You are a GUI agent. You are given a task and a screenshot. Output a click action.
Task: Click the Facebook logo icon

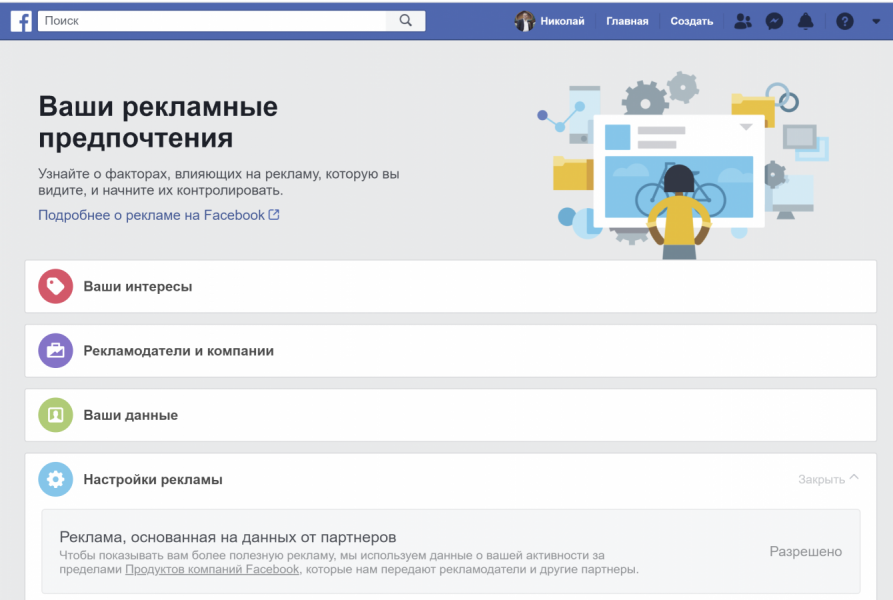tap(21, 22)
